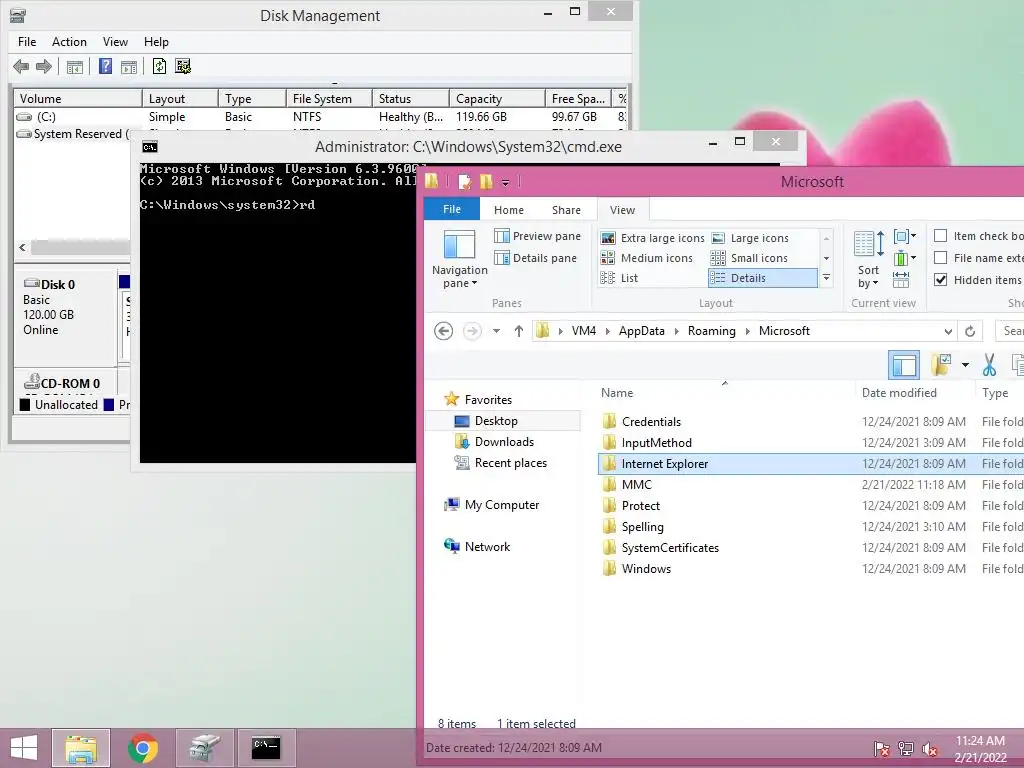This screenshot has width=1024, height=768.
Task: Open recent locations dropdown in Explorer
Action: [x=496, y=331]
